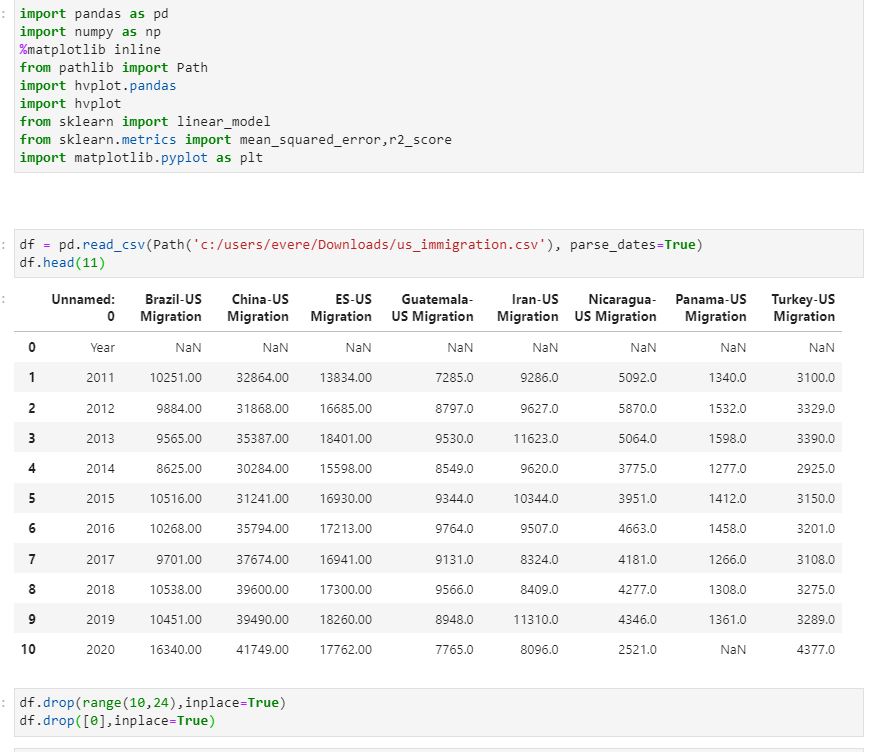
Task: Click the '%matplotlib inline' line
Action: pos(90,49)
